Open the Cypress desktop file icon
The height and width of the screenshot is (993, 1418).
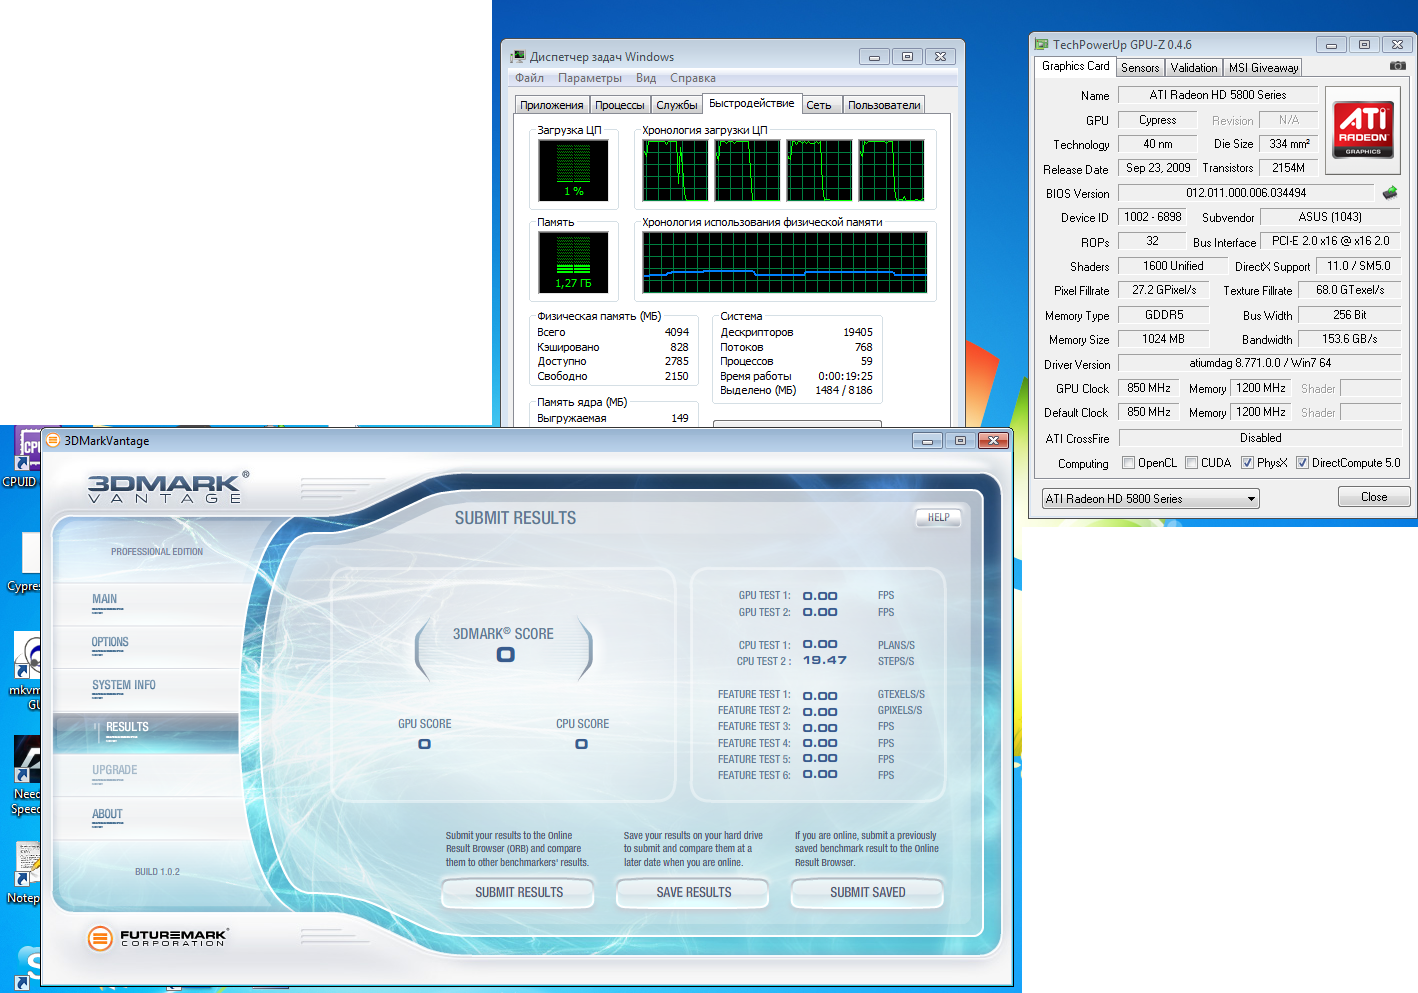(x=26, y=562)
